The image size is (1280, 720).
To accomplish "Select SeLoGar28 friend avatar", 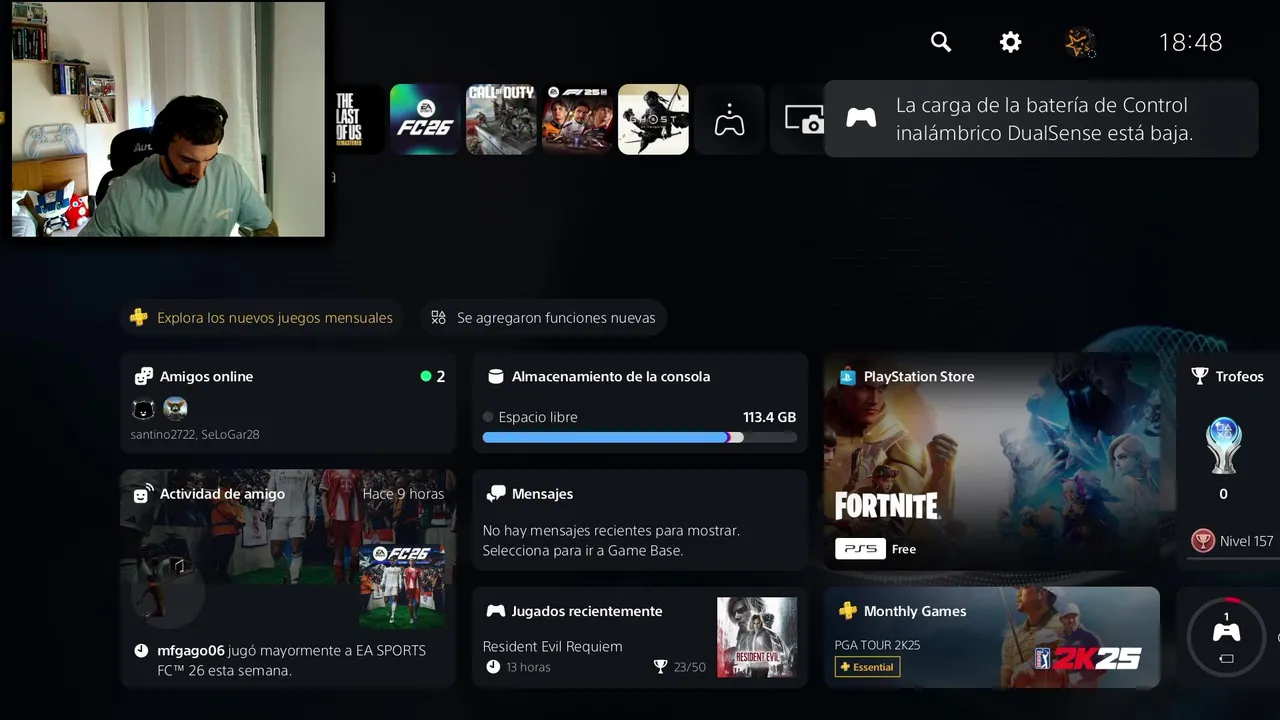I will click(175, 408).
